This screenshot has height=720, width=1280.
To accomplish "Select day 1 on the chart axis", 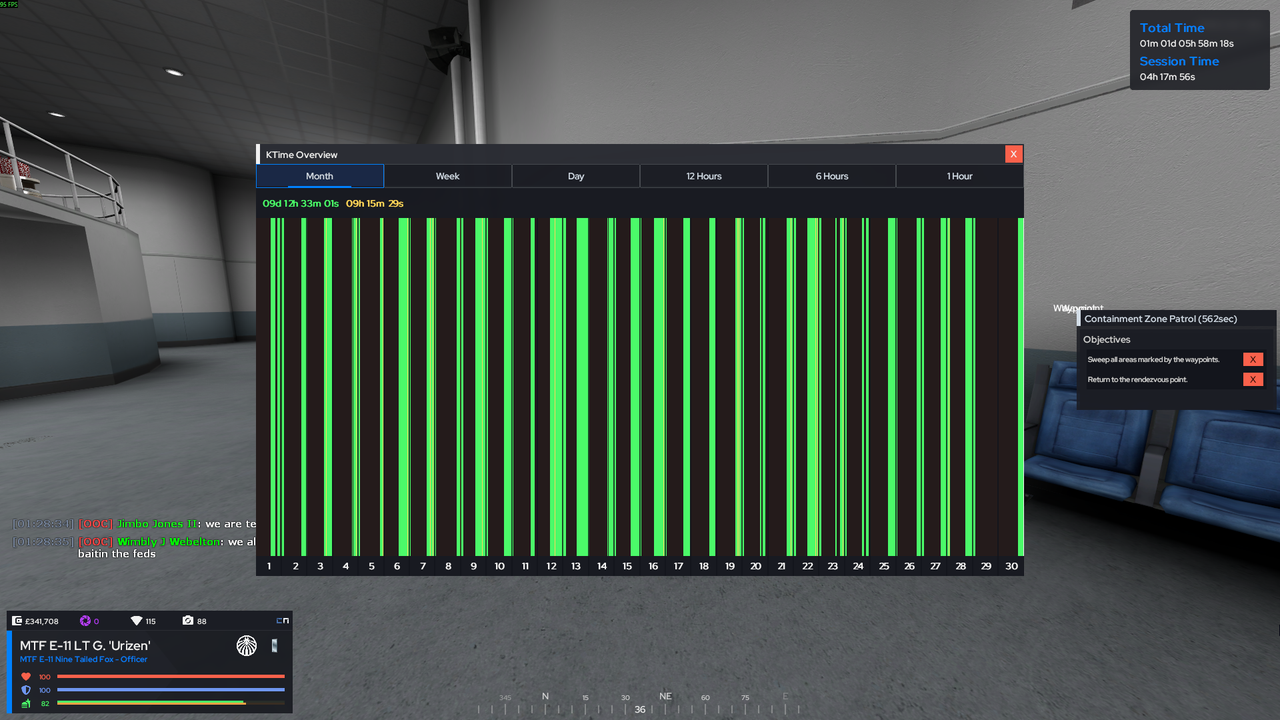I will pos(269,567).
